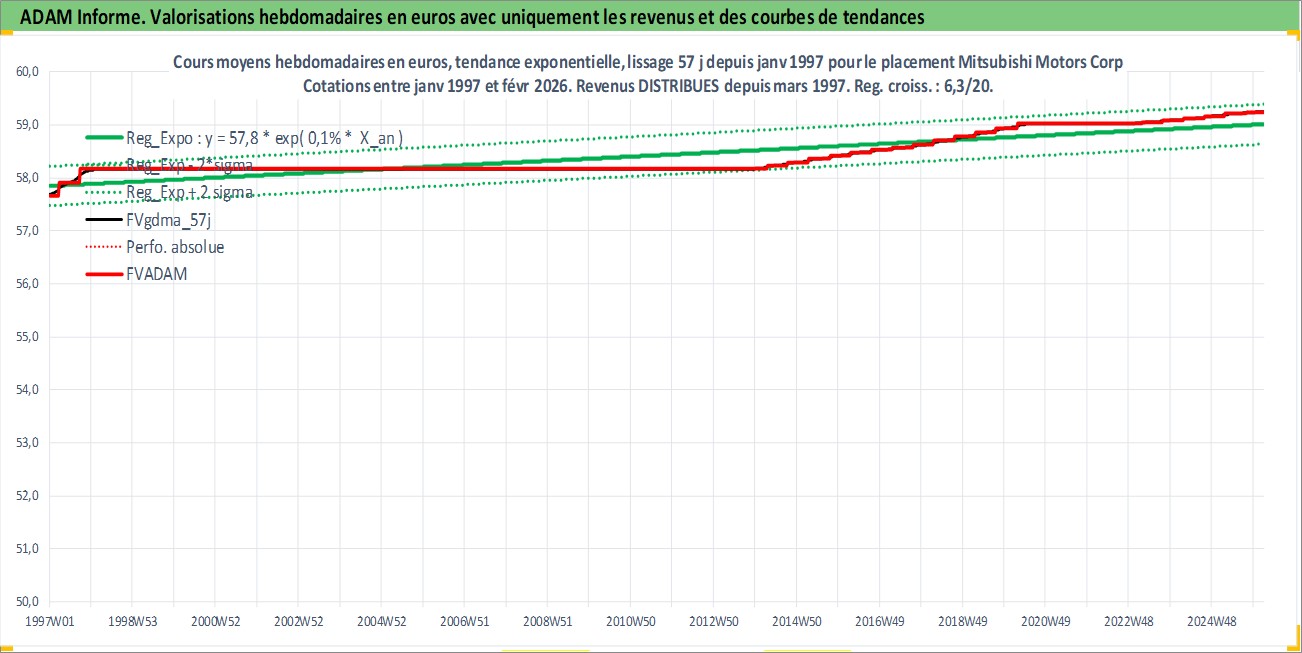The width and height of the screenshot is (1302, 653).
Task: Select the subtitle line 'Cotations entre janv 1997 et févr 2026'
Action: 648,86
